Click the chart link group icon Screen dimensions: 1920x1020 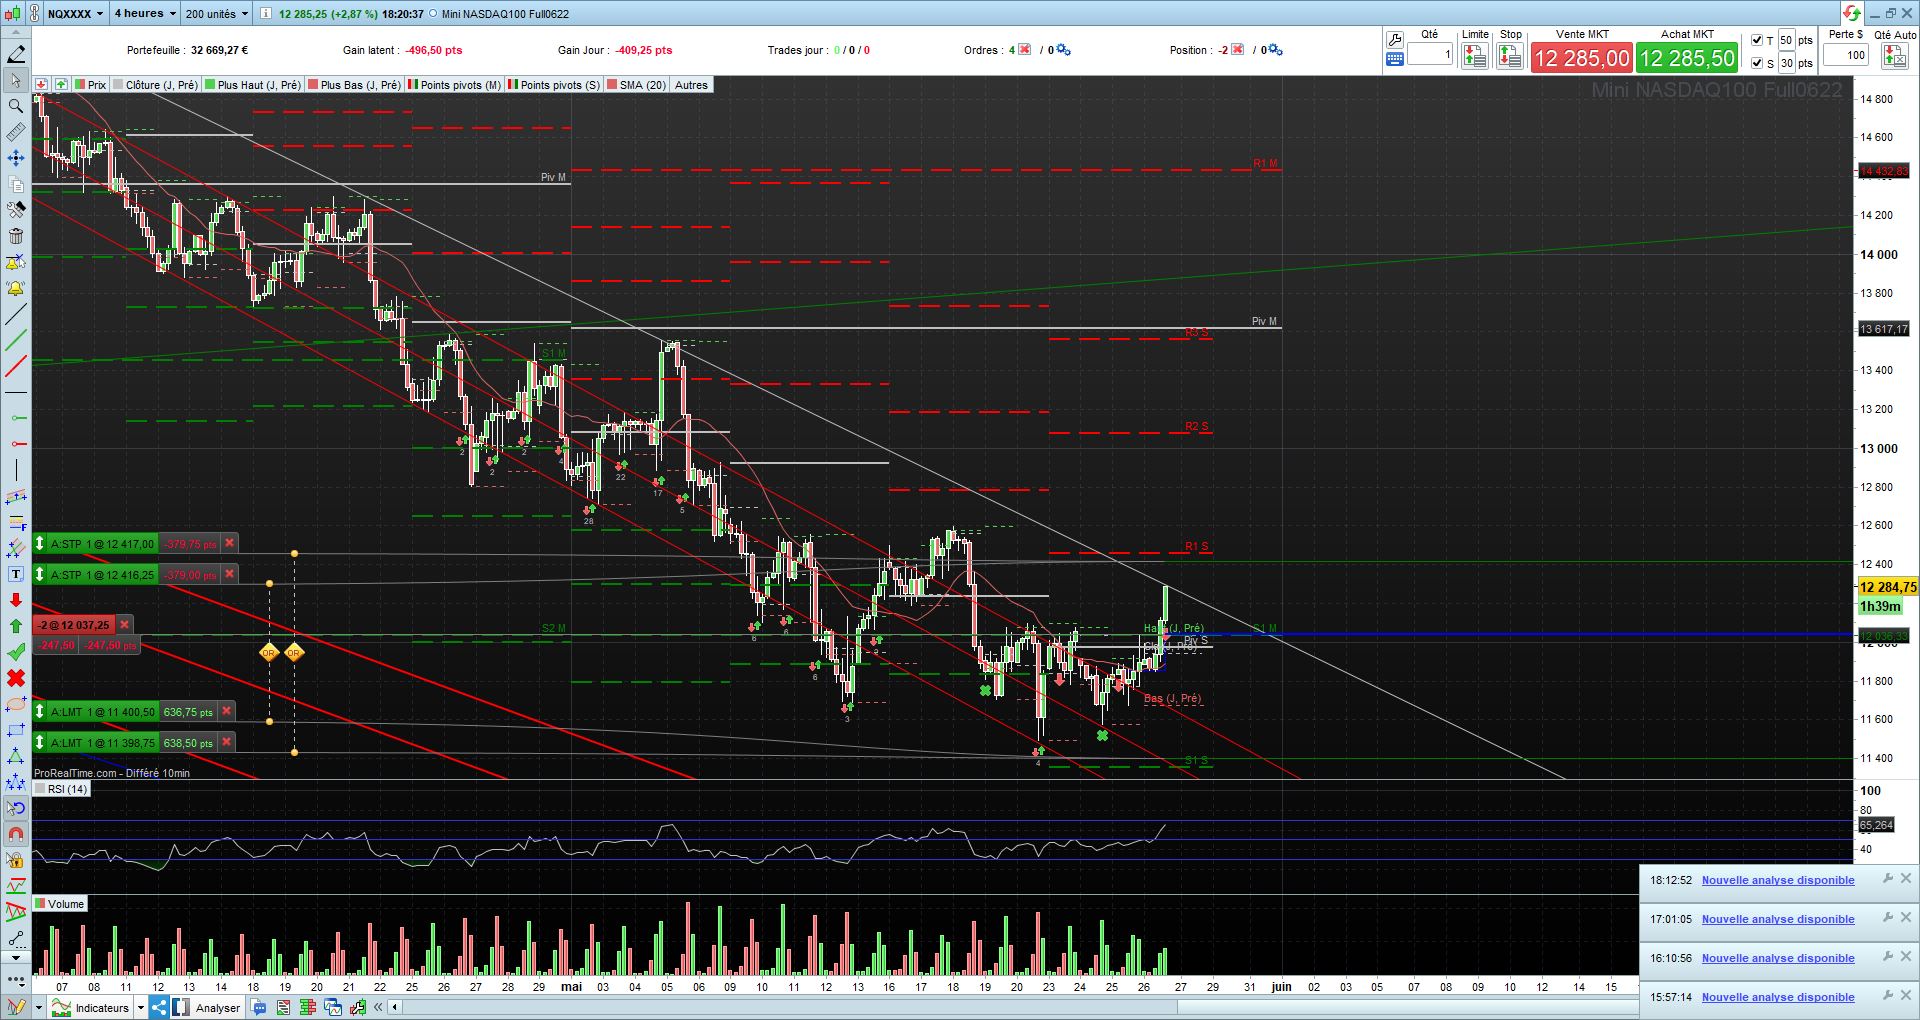(x=33, y=14)
